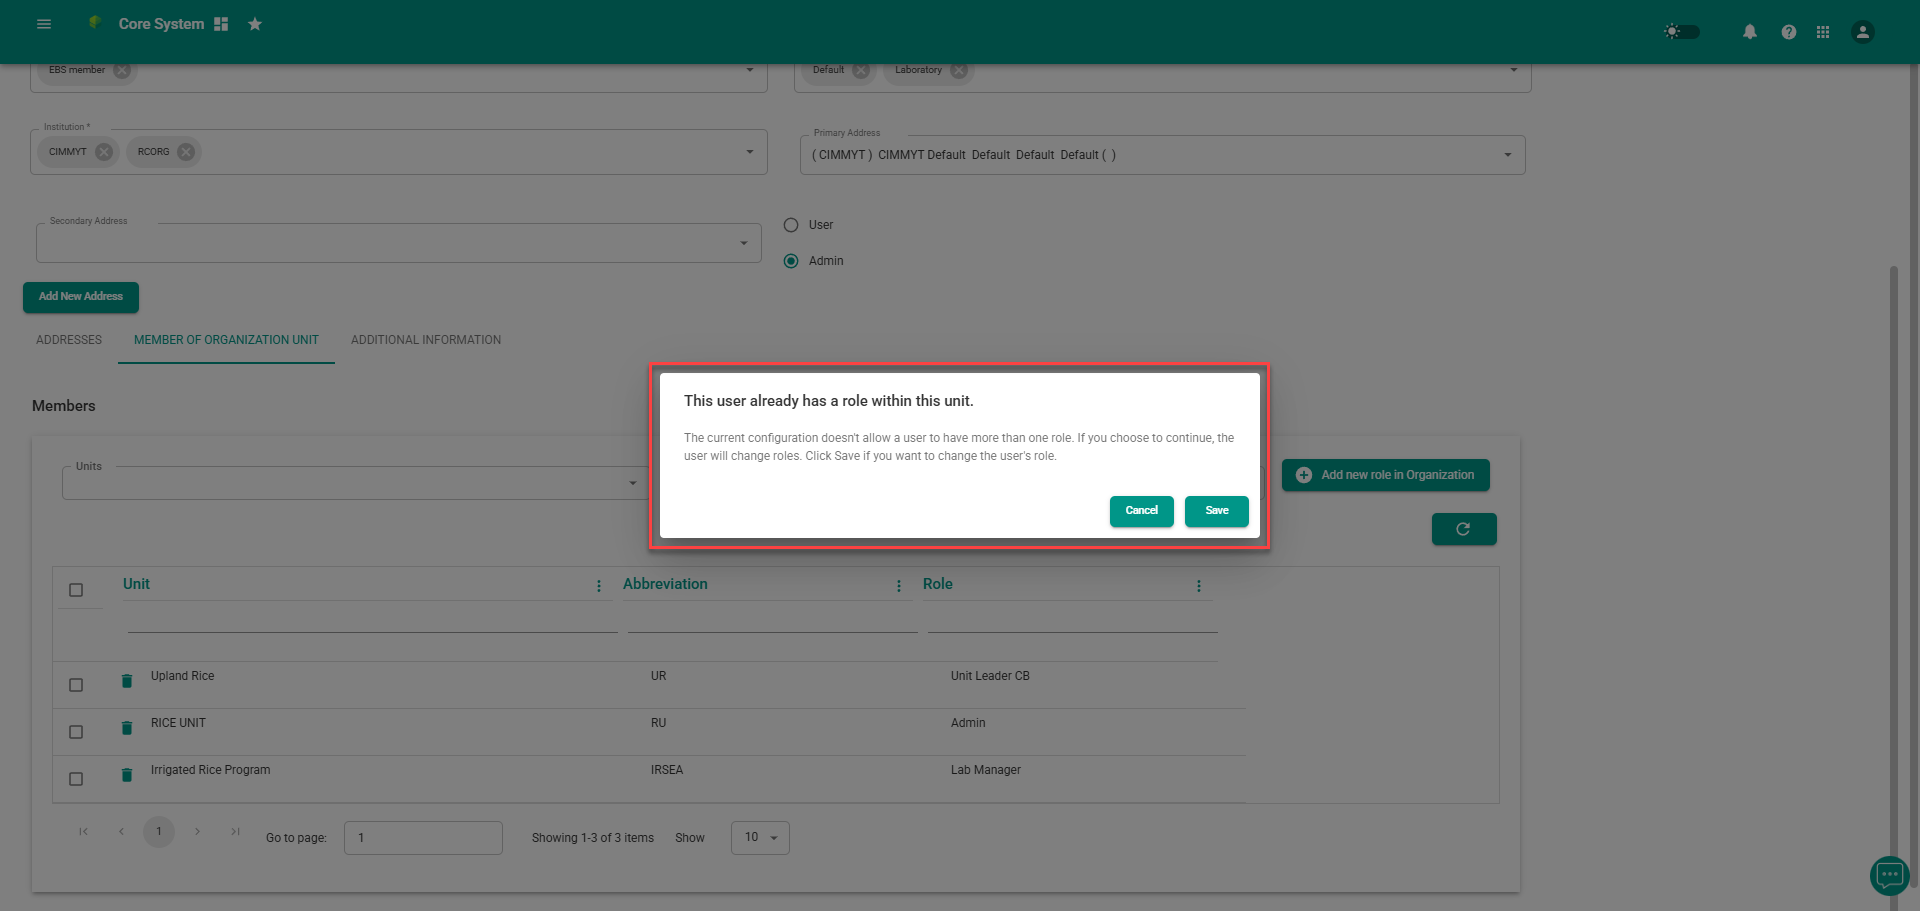
Task: Expand the Institution dropdown
Action: coord(749,152)
